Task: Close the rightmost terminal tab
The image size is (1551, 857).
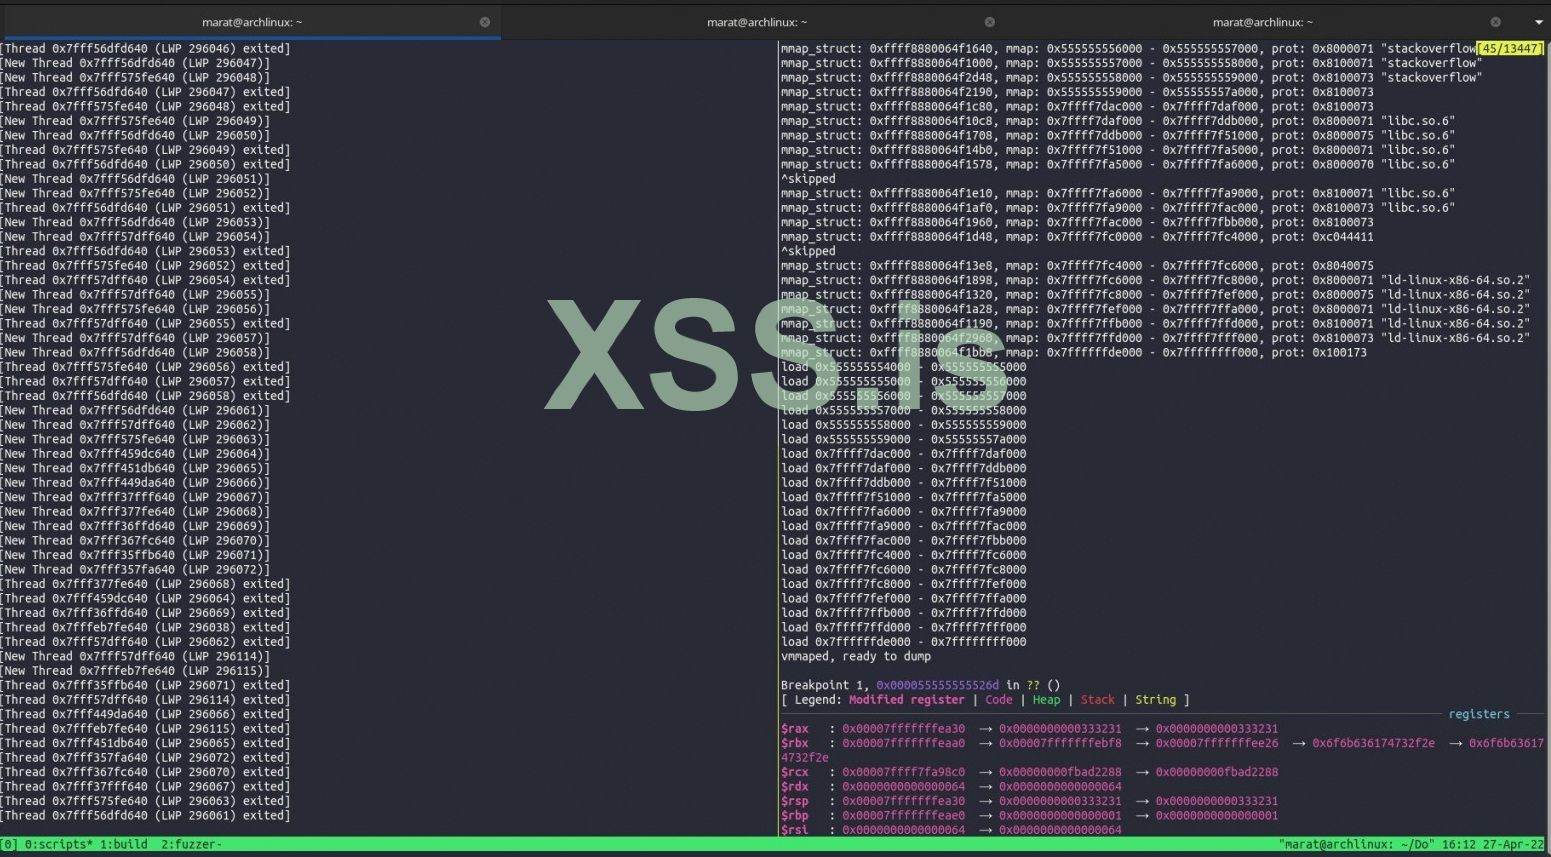Action: 1496,22
